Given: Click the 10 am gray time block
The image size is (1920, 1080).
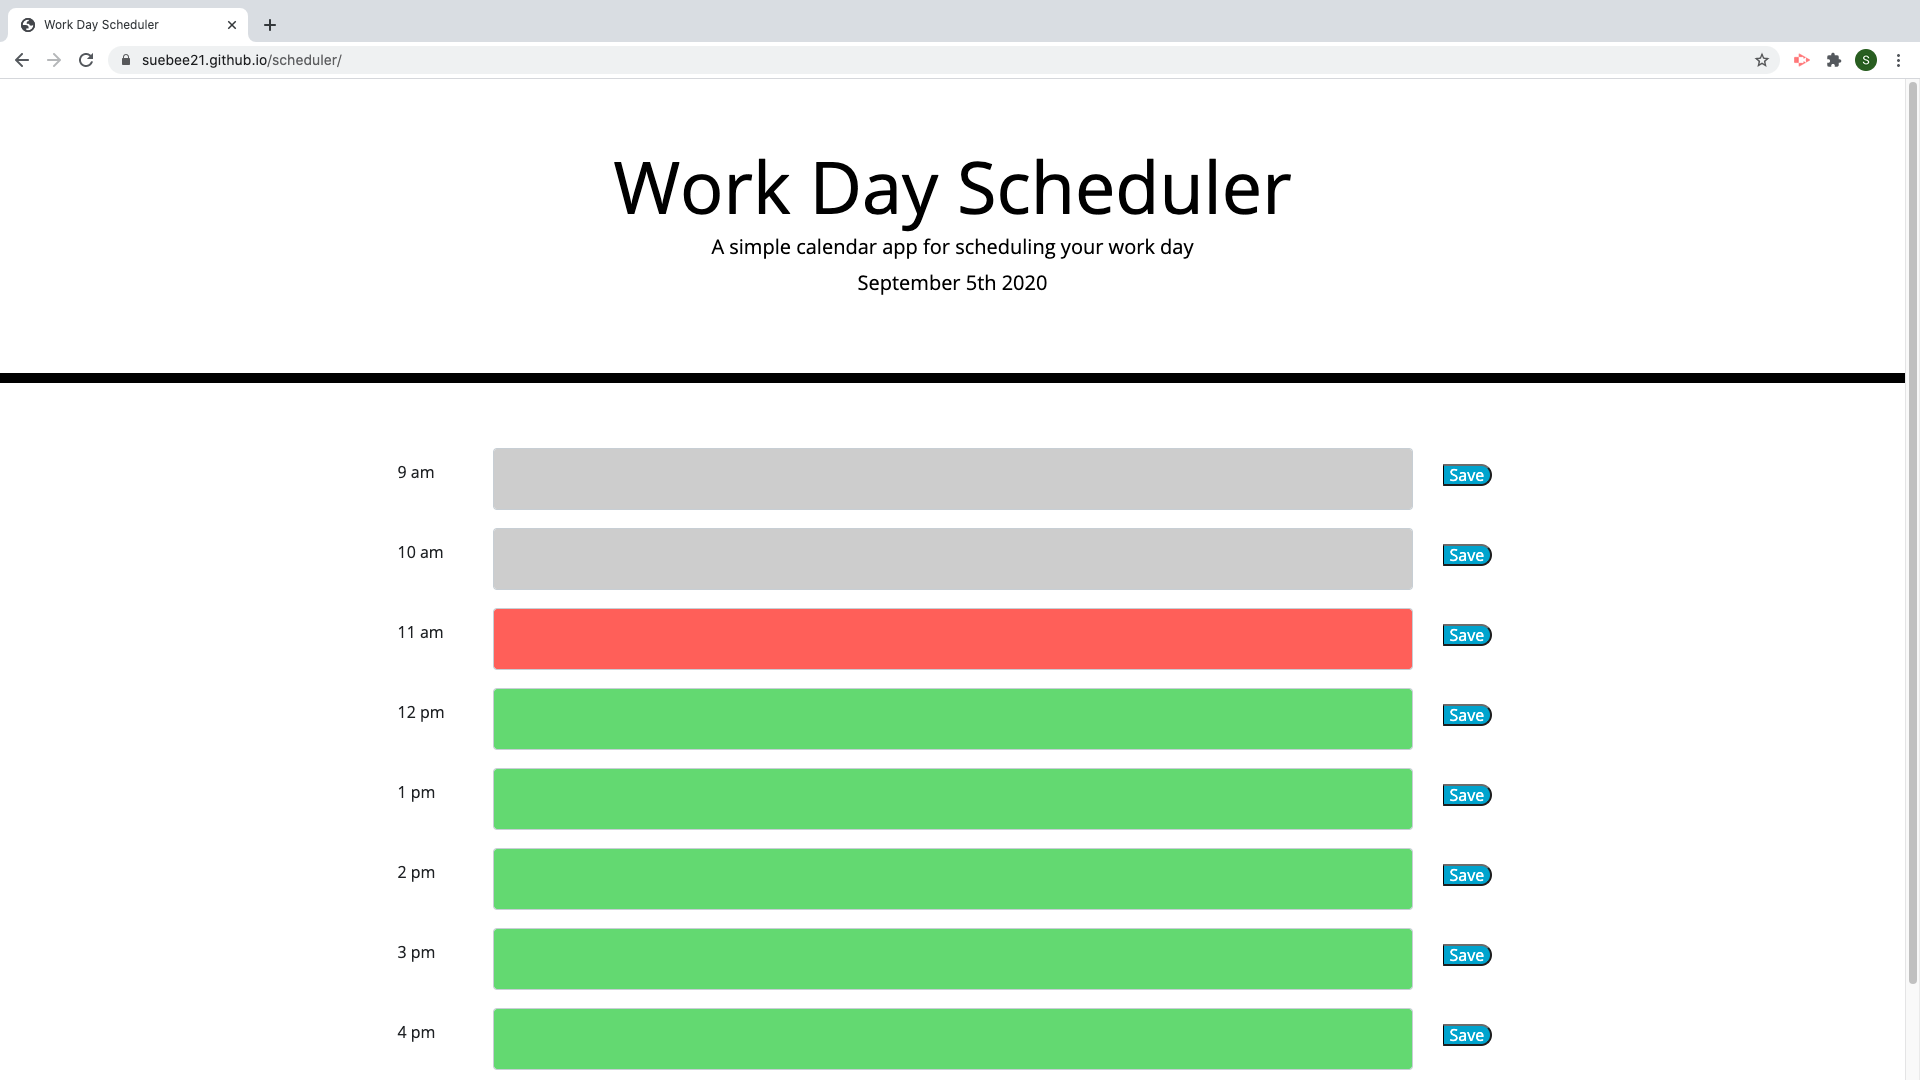Looking at the screenshot, I should (951, 559).
